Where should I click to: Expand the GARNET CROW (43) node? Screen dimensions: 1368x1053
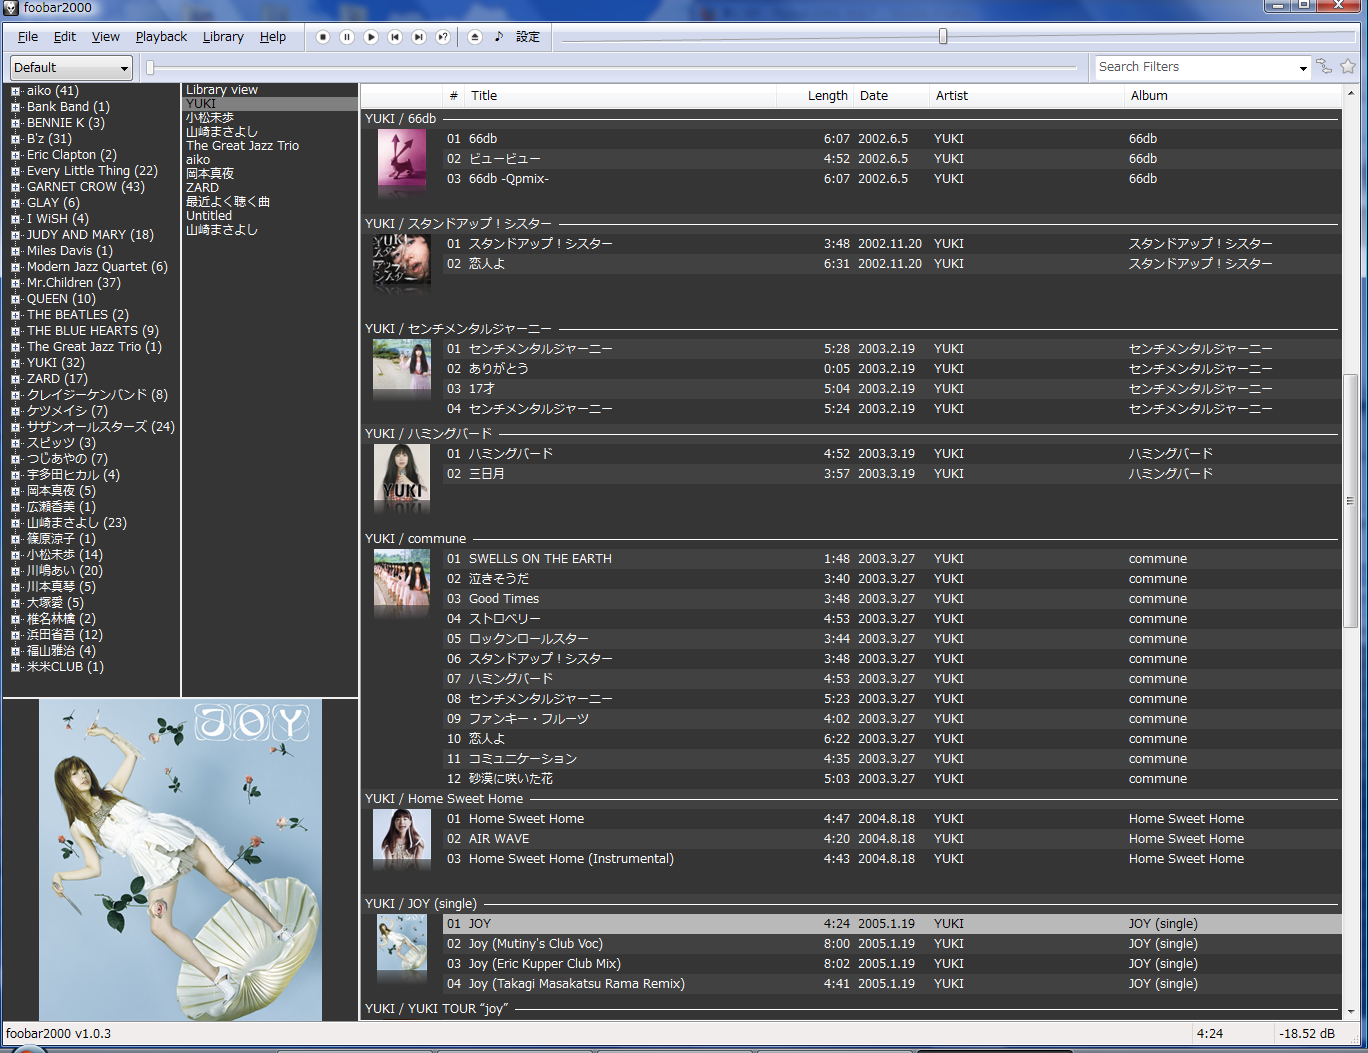point(16,187)
